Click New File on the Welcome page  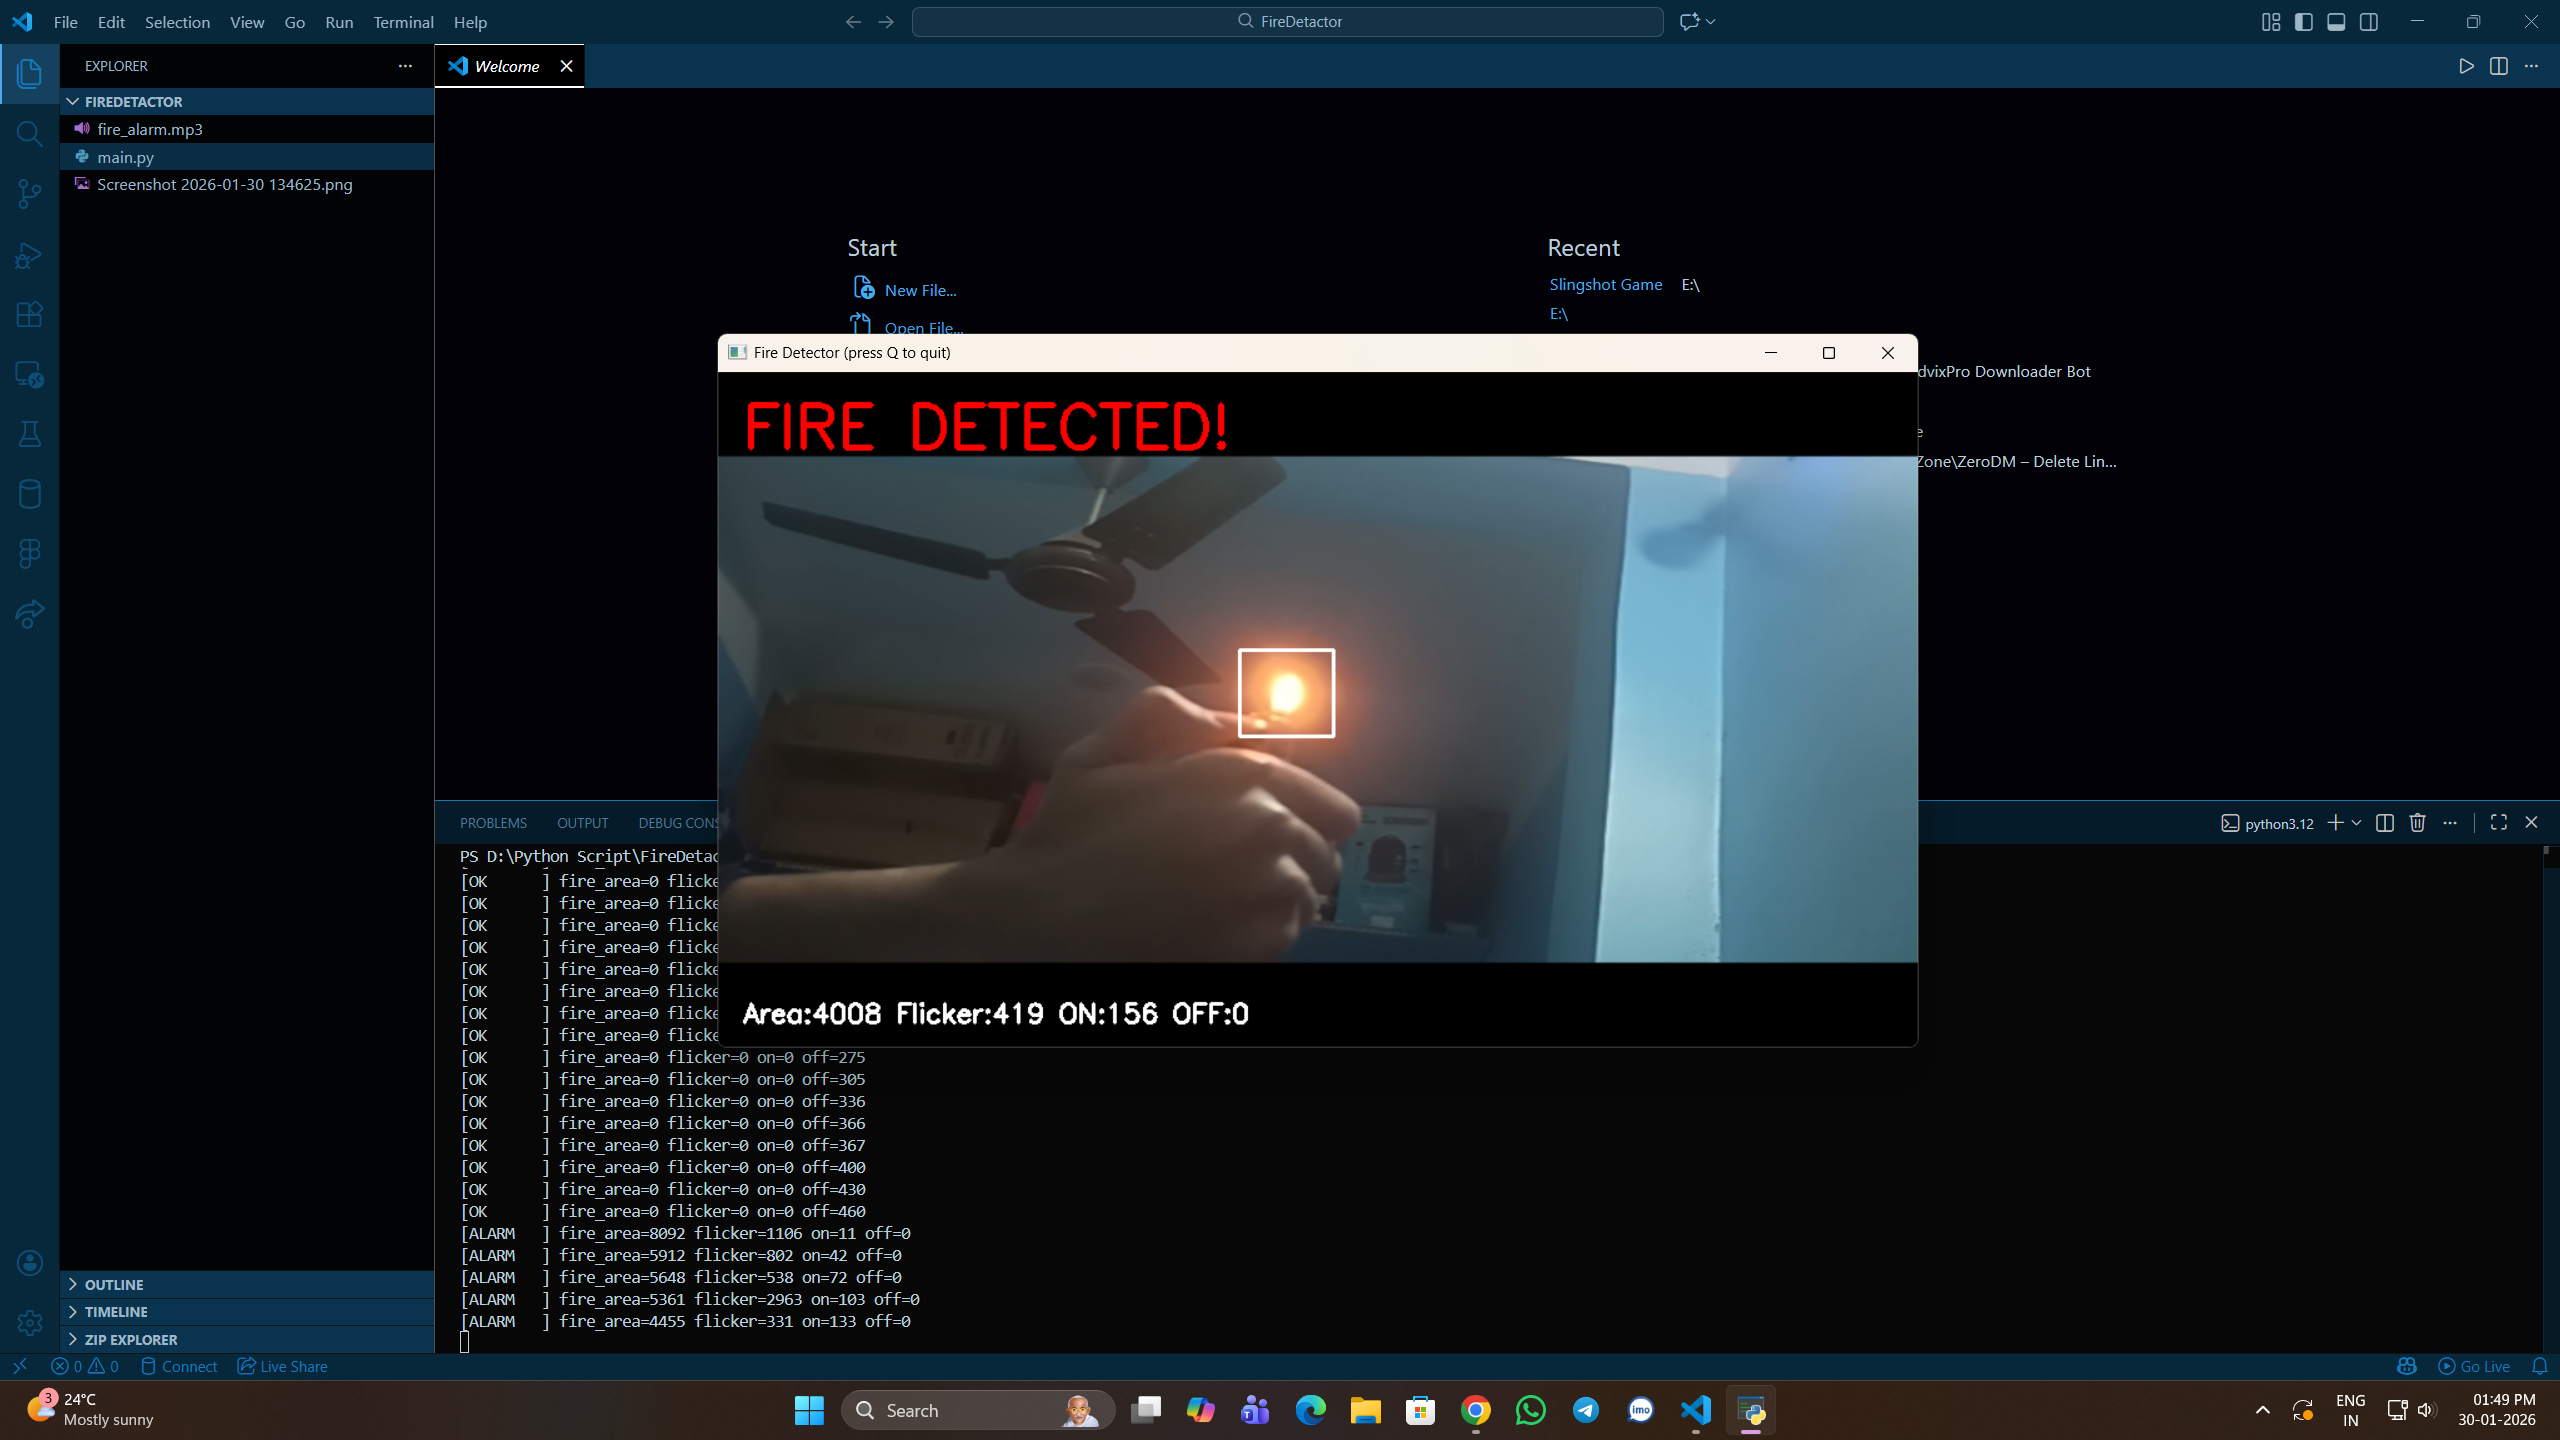pos(918,289)
